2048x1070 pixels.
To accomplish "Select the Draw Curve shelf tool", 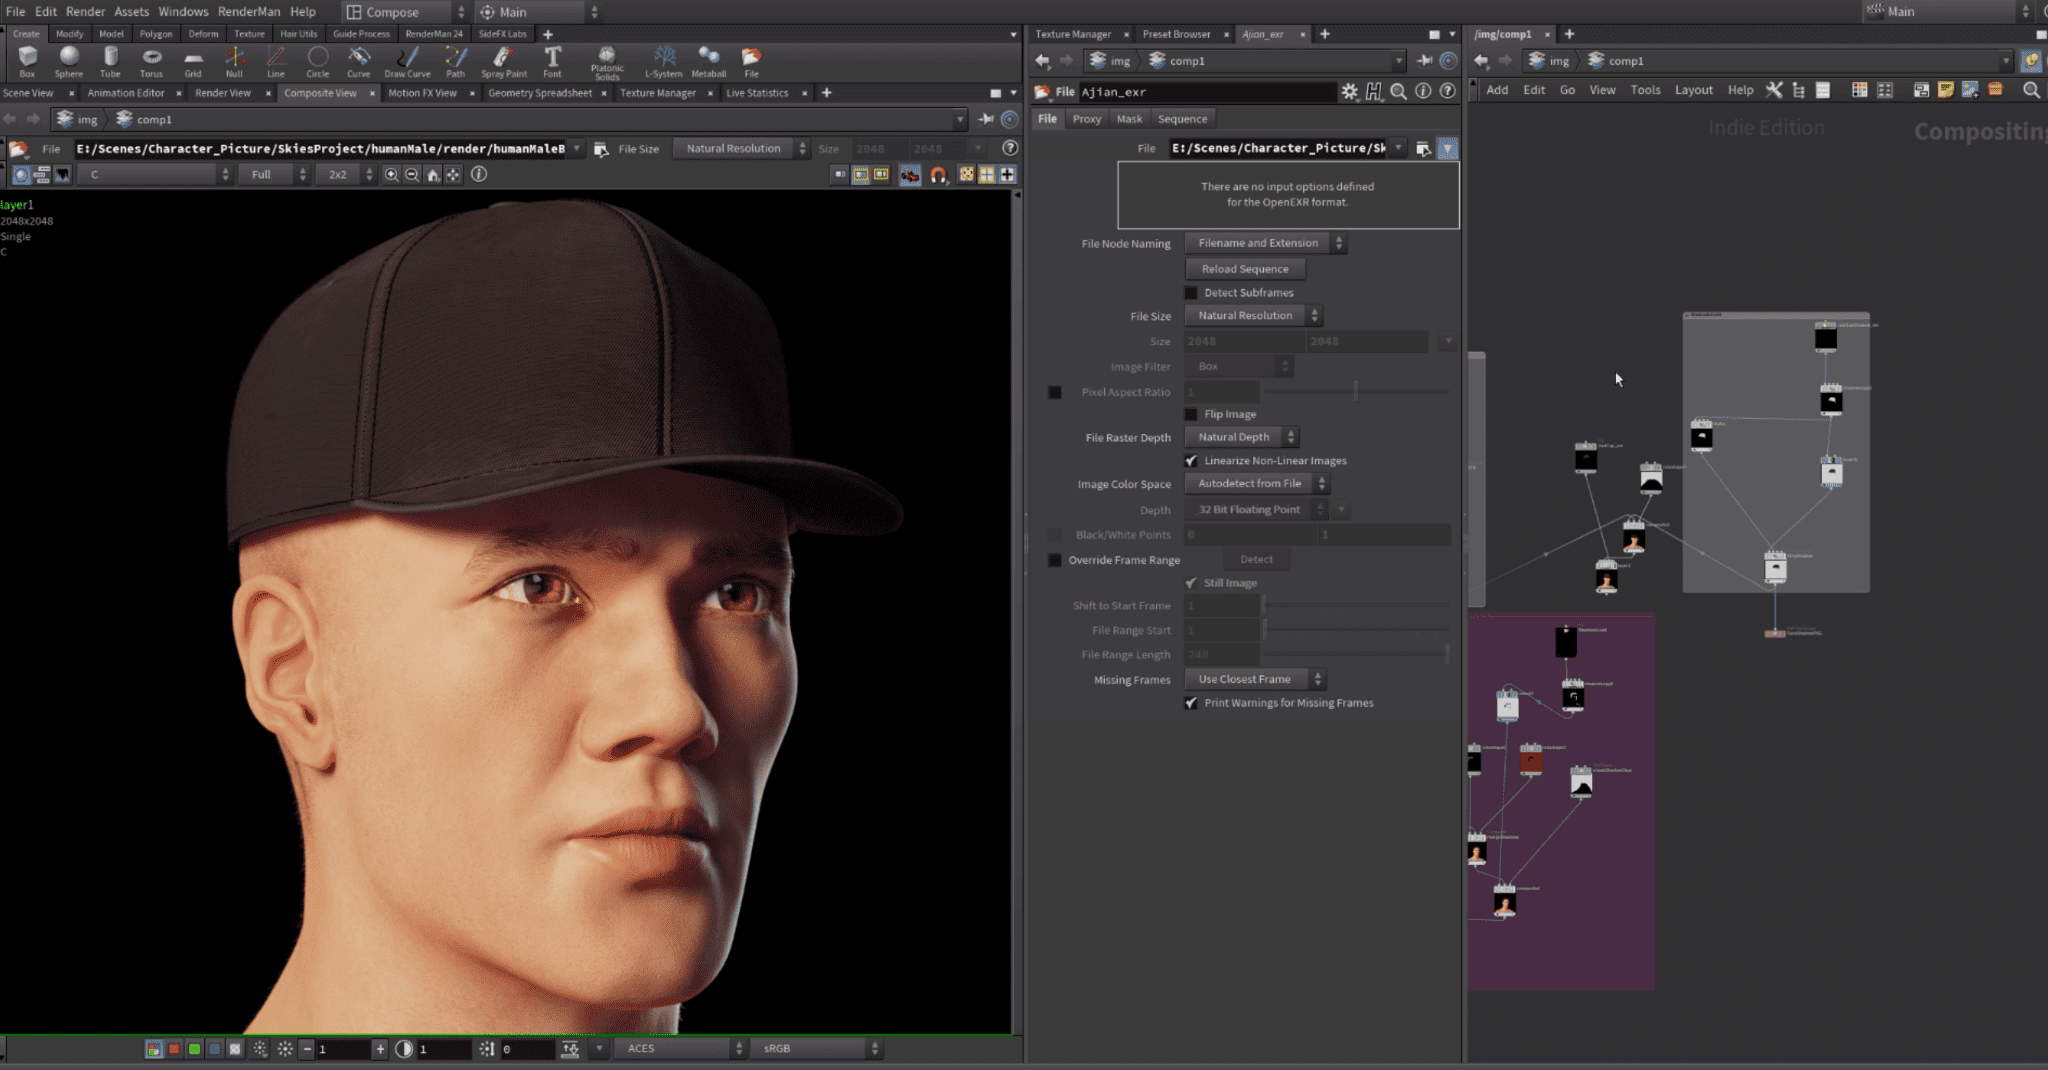I will tap(407, 62).
